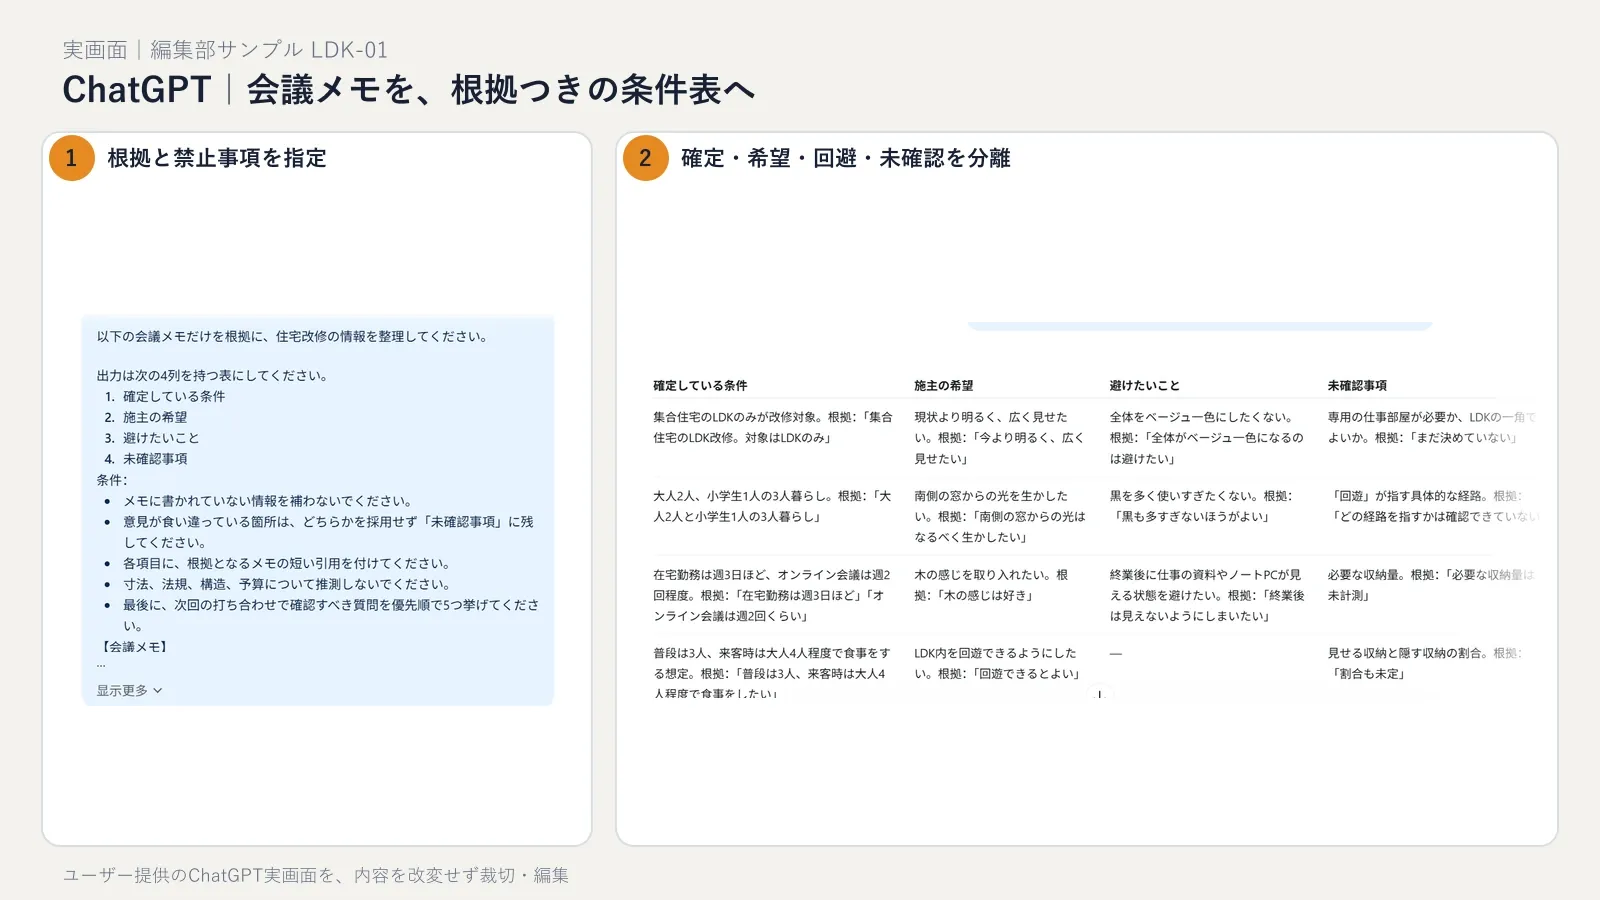Expand the prompt with 显示更多
This screenshot has height=900, width=1600.
129,691
